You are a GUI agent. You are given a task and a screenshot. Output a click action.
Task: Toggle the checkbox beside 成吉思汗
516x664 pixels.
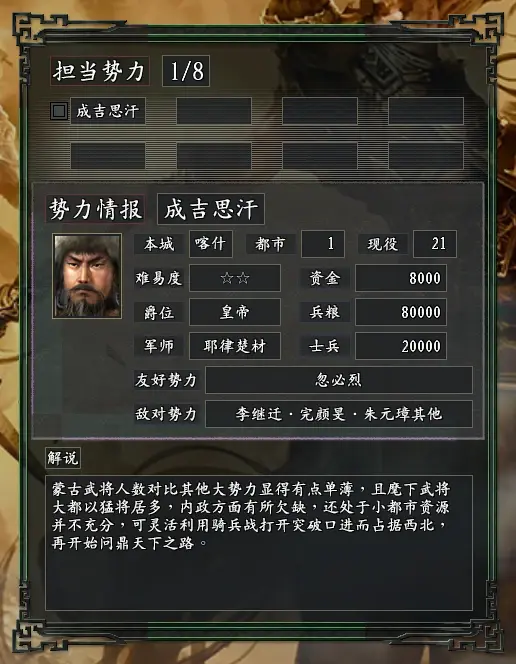pos(58,111)
